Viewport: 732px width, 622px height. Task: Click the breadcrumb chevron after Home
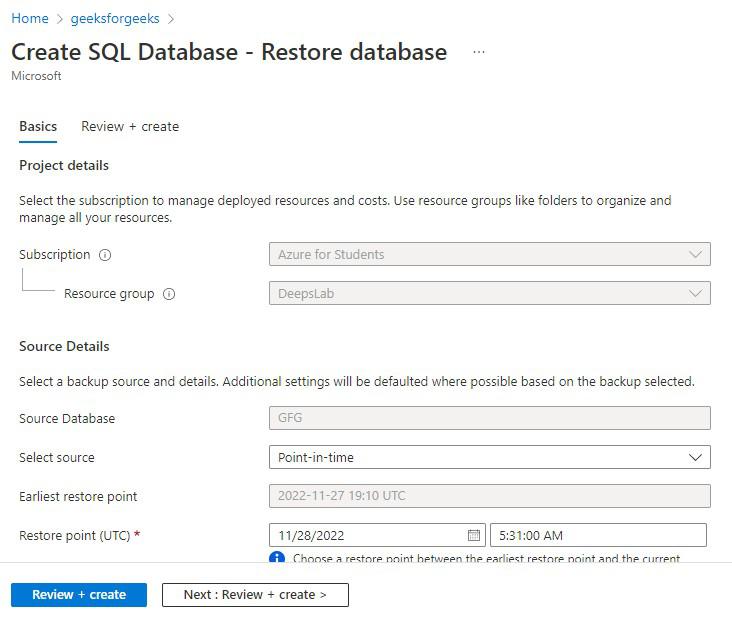tap(60, 19)
